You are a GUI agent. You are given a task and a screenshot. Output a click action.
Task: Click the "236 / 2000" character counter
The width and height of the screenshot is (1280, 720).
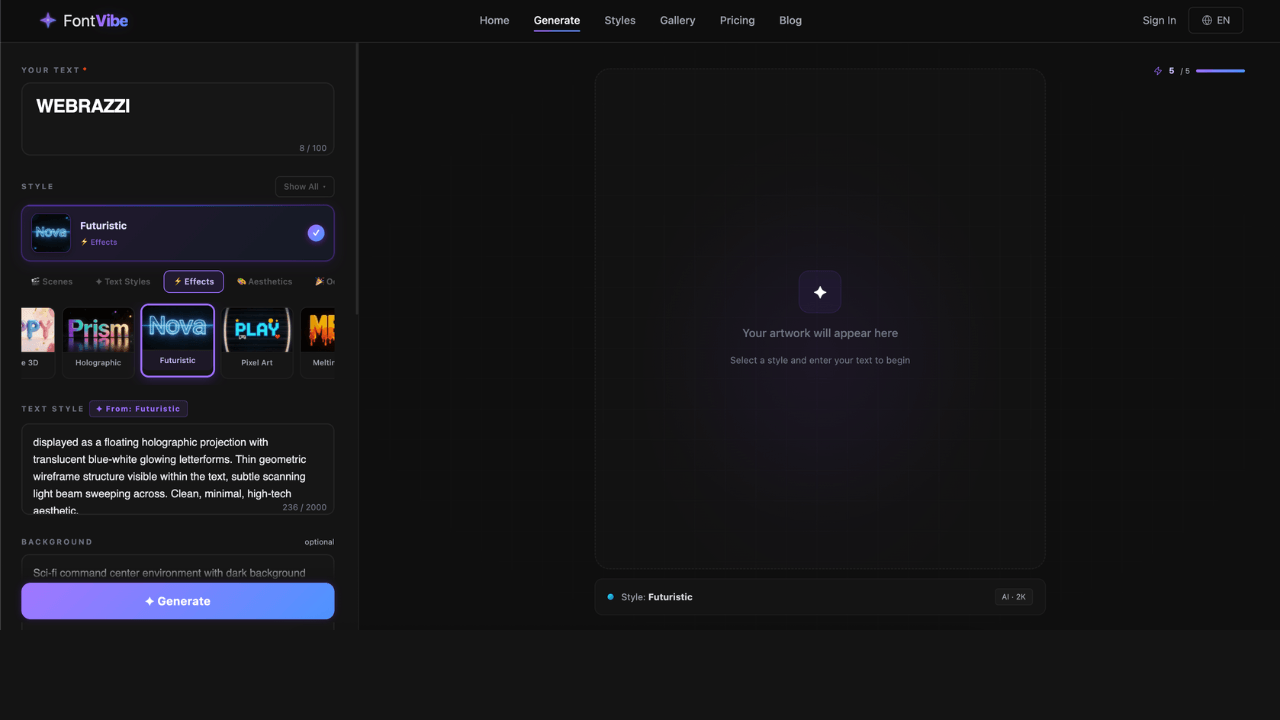[305, 507]
